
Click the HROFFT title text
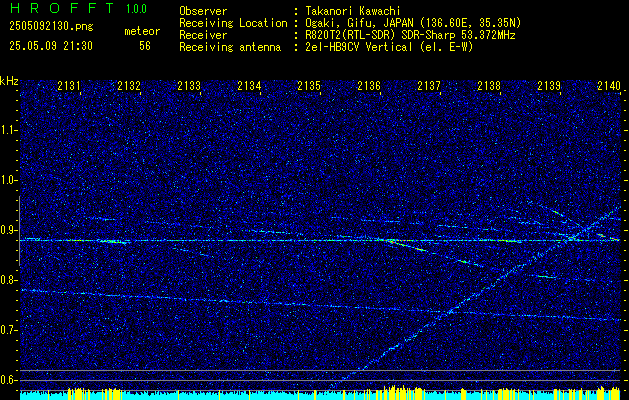point(62,8)
